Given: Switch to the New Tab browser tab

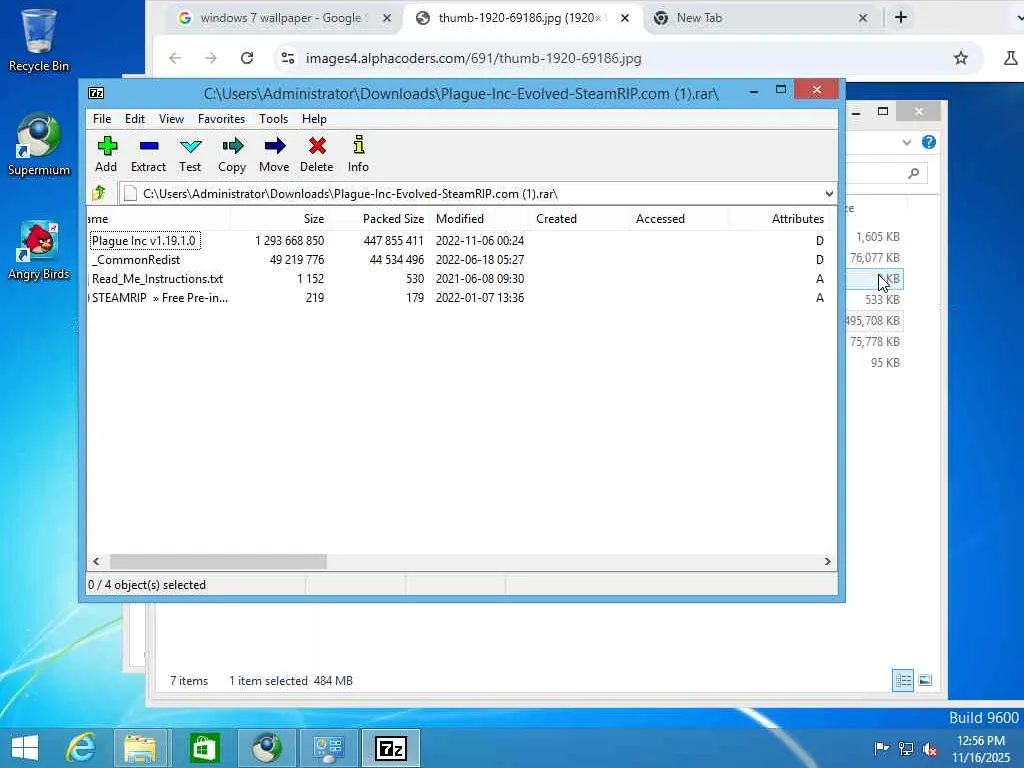Looking at the screenshot, I should click(x=761, y=18).
